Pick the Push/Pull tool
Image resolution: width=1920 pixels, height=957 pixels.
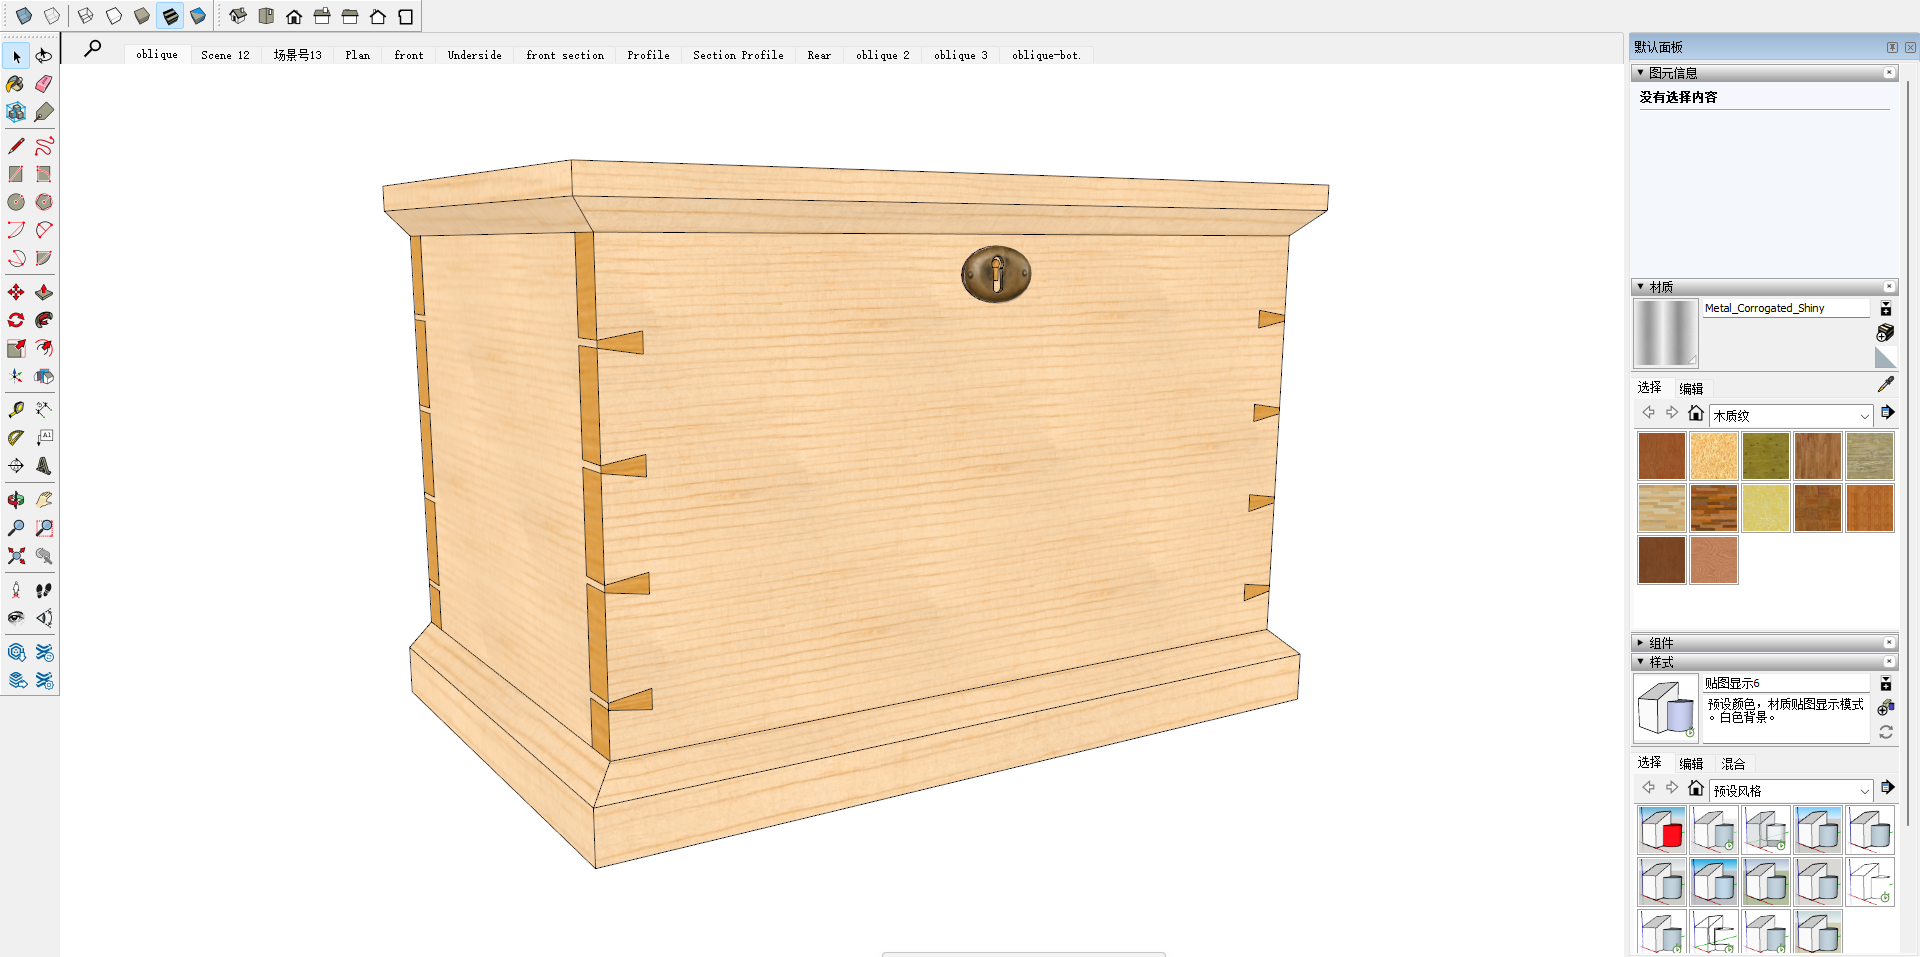click(x=44, y=292)
